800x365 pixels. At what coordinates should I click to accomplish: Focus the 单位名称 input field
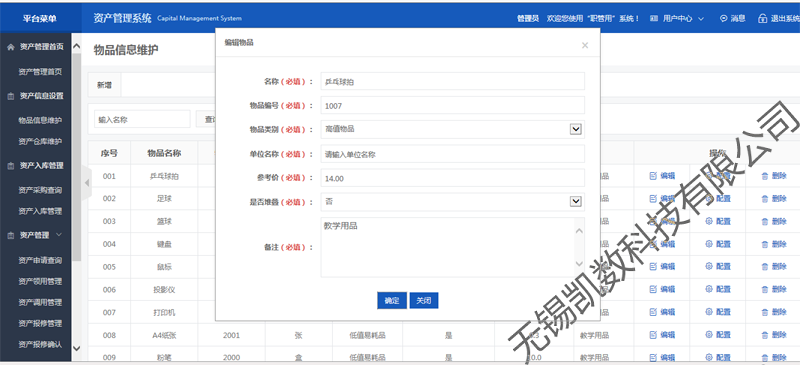(453, 154)
